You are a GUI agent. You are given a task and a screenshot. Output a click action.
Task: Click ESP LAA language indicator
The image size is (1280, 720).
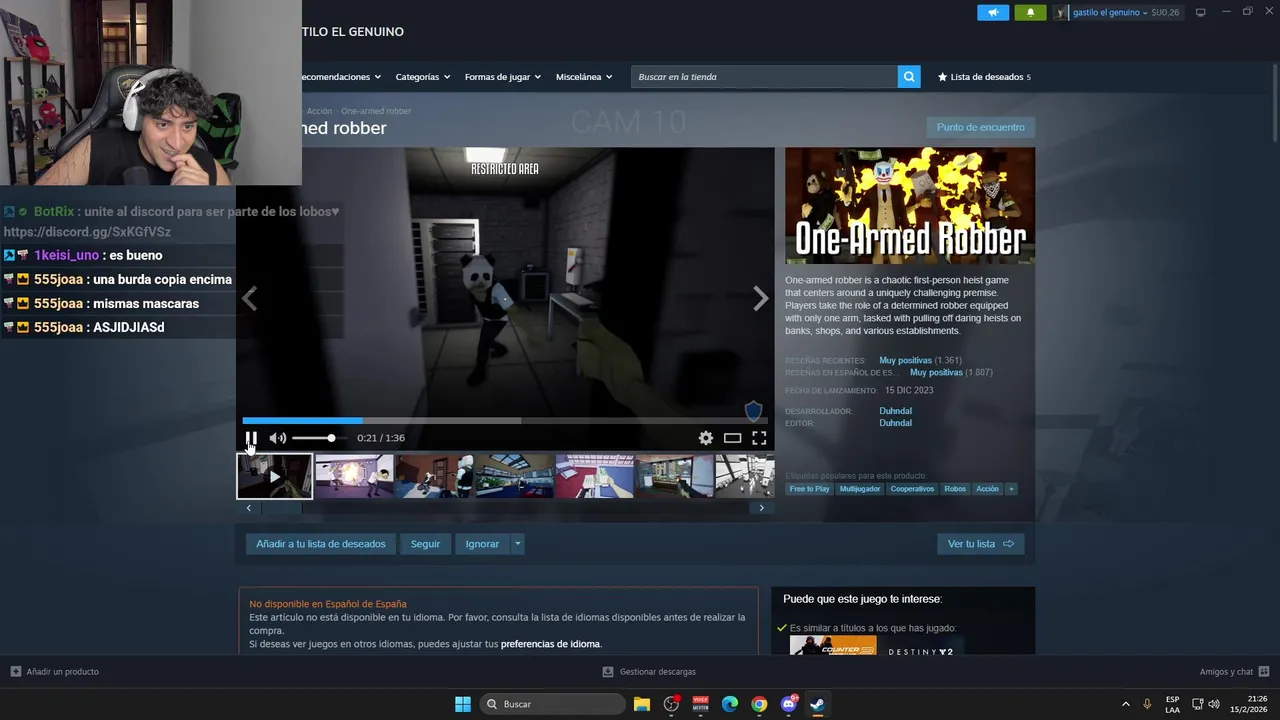click(1172, 704)
